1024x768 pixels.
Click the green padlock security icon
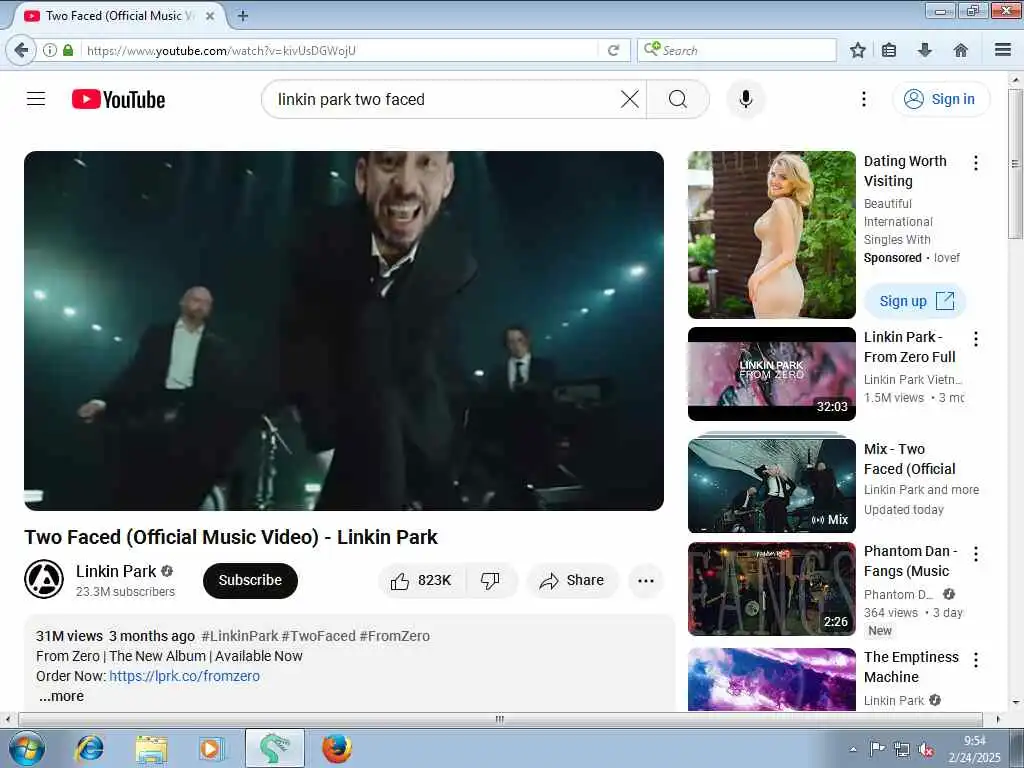tap(68, 50)
